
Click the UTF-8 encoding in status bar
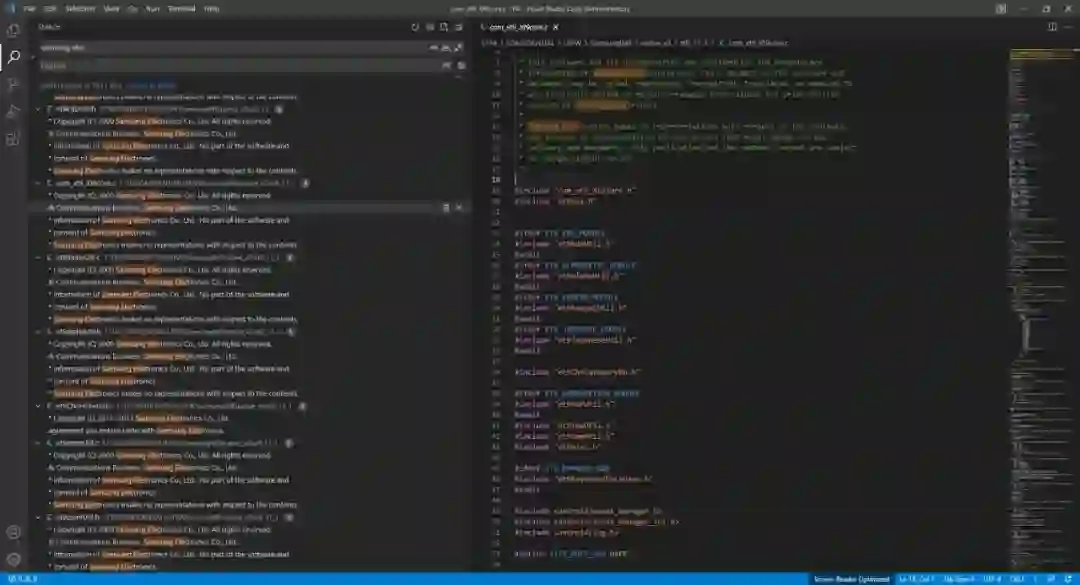(992, 579)
